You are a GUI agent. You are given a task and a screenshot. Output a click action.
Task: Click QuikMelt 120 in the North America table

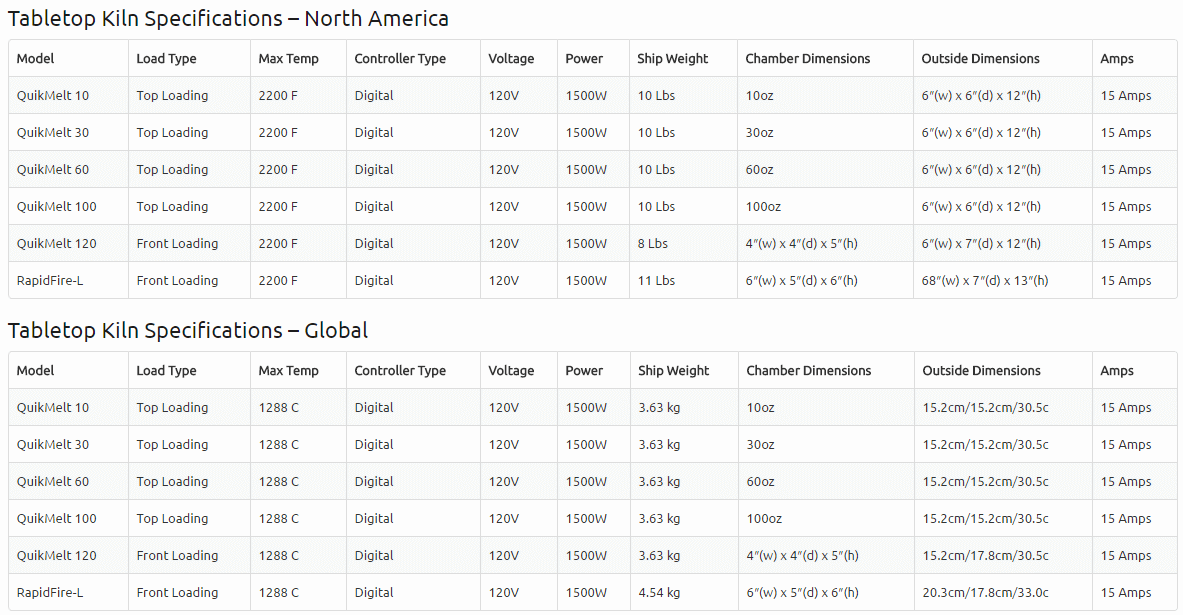click(57, 244)
